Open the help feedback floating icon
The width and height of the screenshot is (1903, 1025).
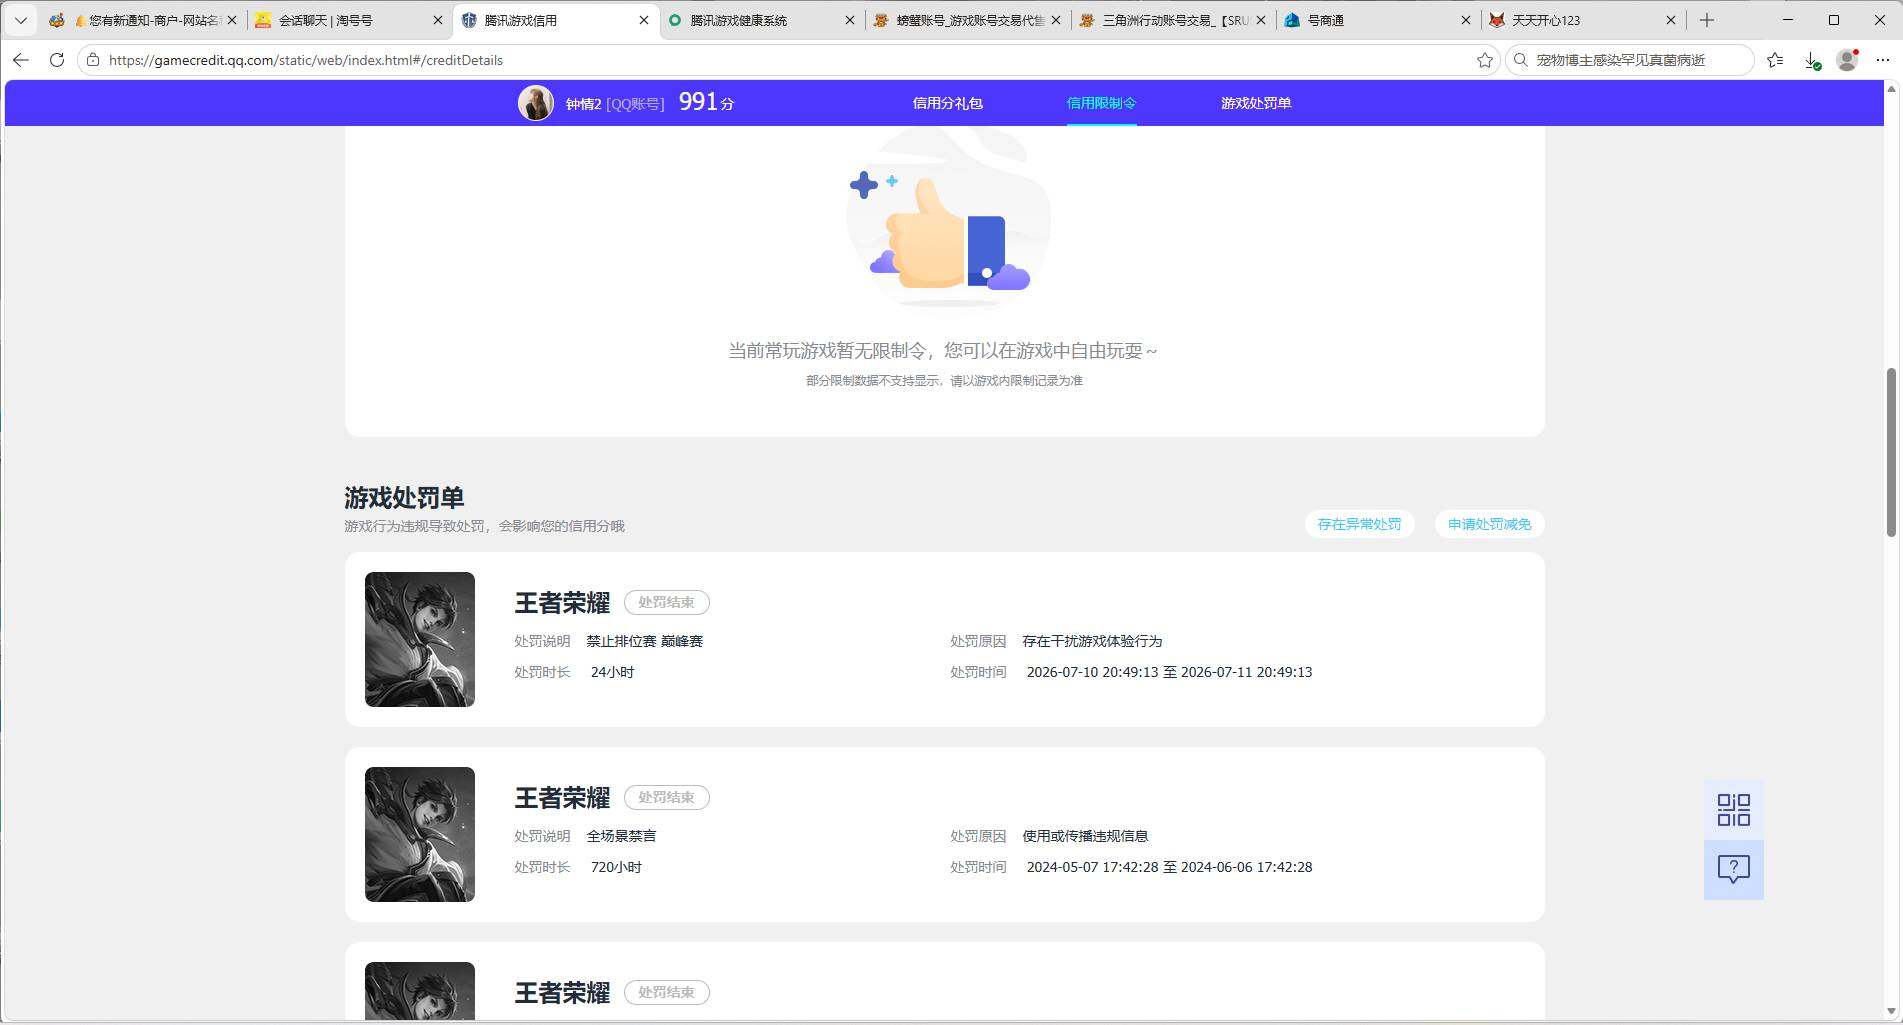pyautogui.click(x=1733, y=869)
